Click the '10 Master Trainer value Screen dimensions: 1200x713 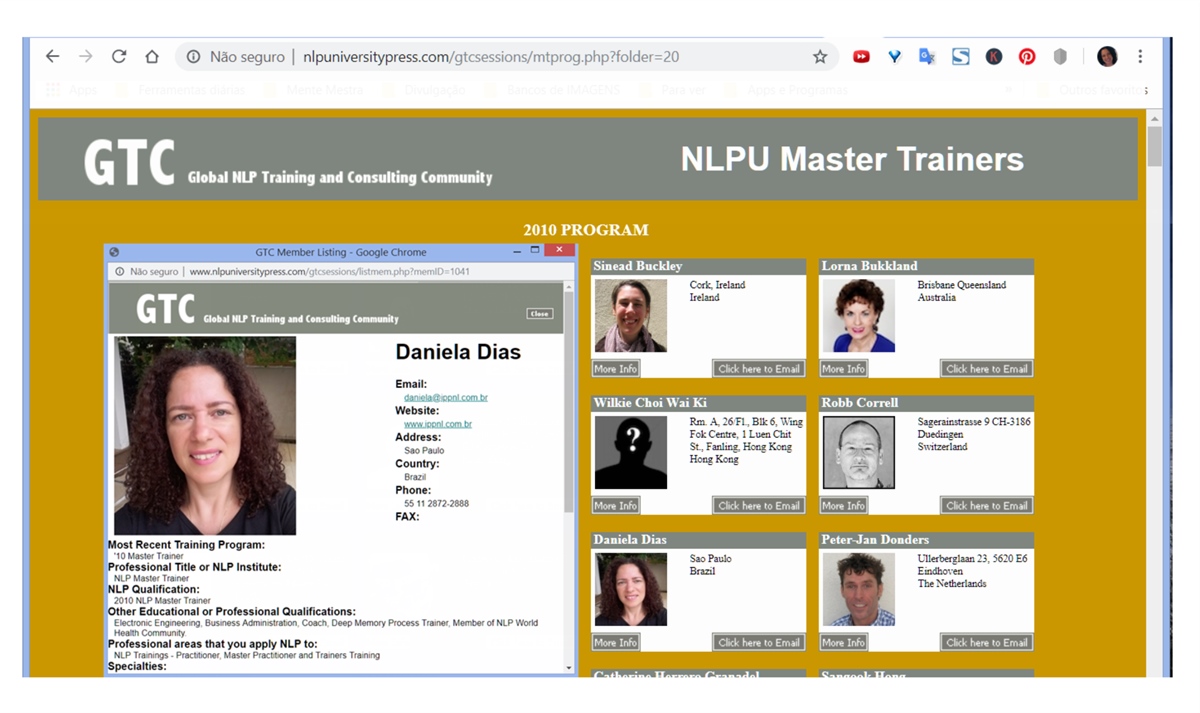pyautogui.click(x=148, y=556)
